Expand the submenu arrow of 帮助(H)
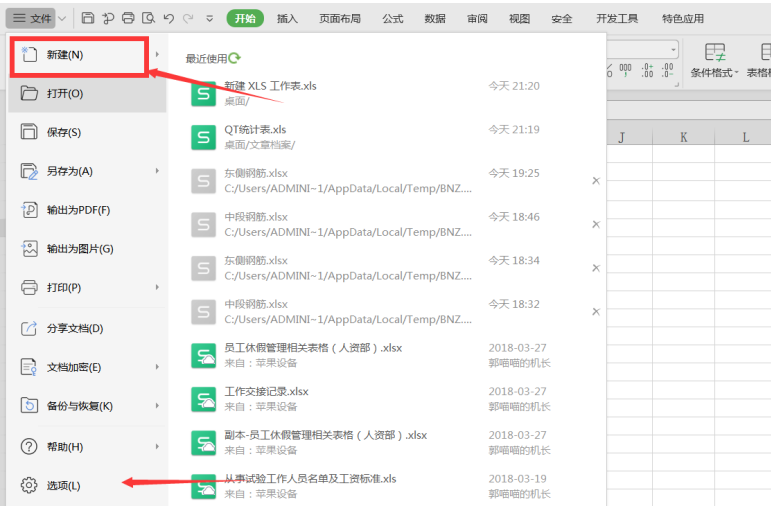Image resolution: width=771 pixels, height=512 pixels. click(157, 447)
